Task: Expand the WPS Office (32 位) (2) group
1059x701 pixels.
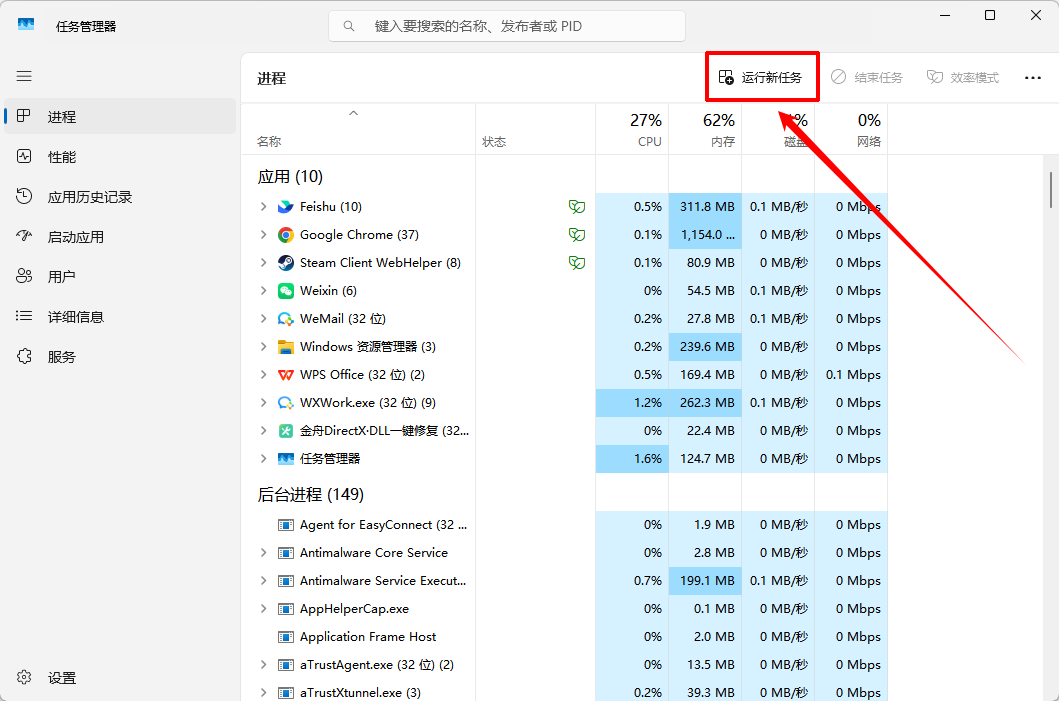Action: 263,375
